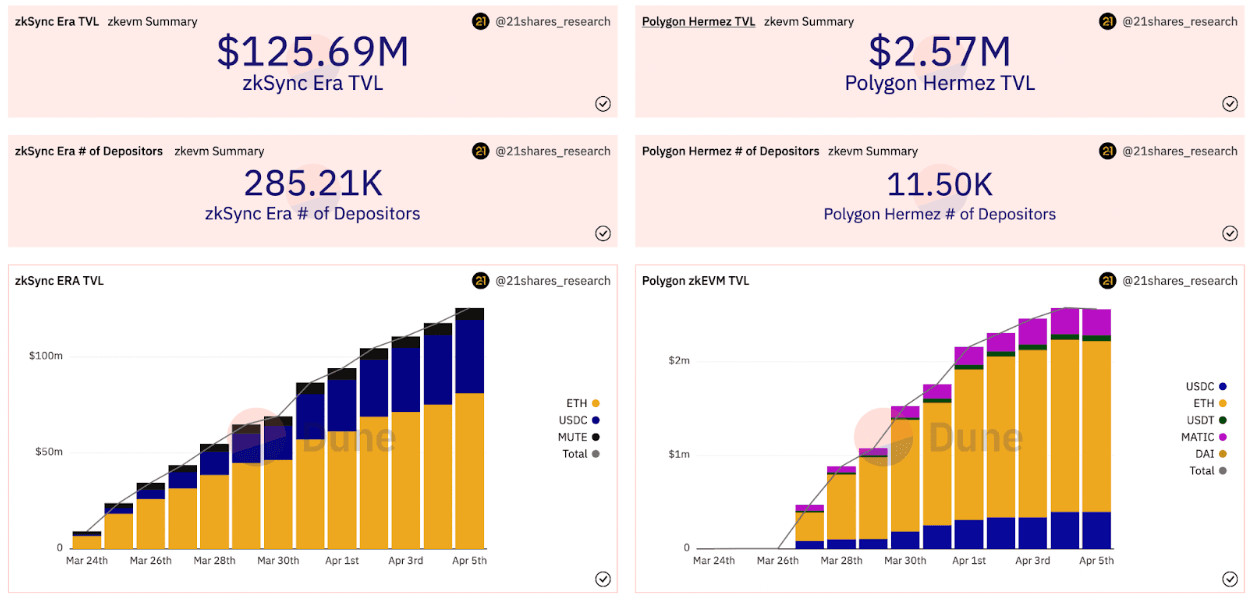The width and height of the screenshot is (1254, 604).
Task: Toggle DAI series in Polygon zkEVM legend
Action: tap(1207, 454)
